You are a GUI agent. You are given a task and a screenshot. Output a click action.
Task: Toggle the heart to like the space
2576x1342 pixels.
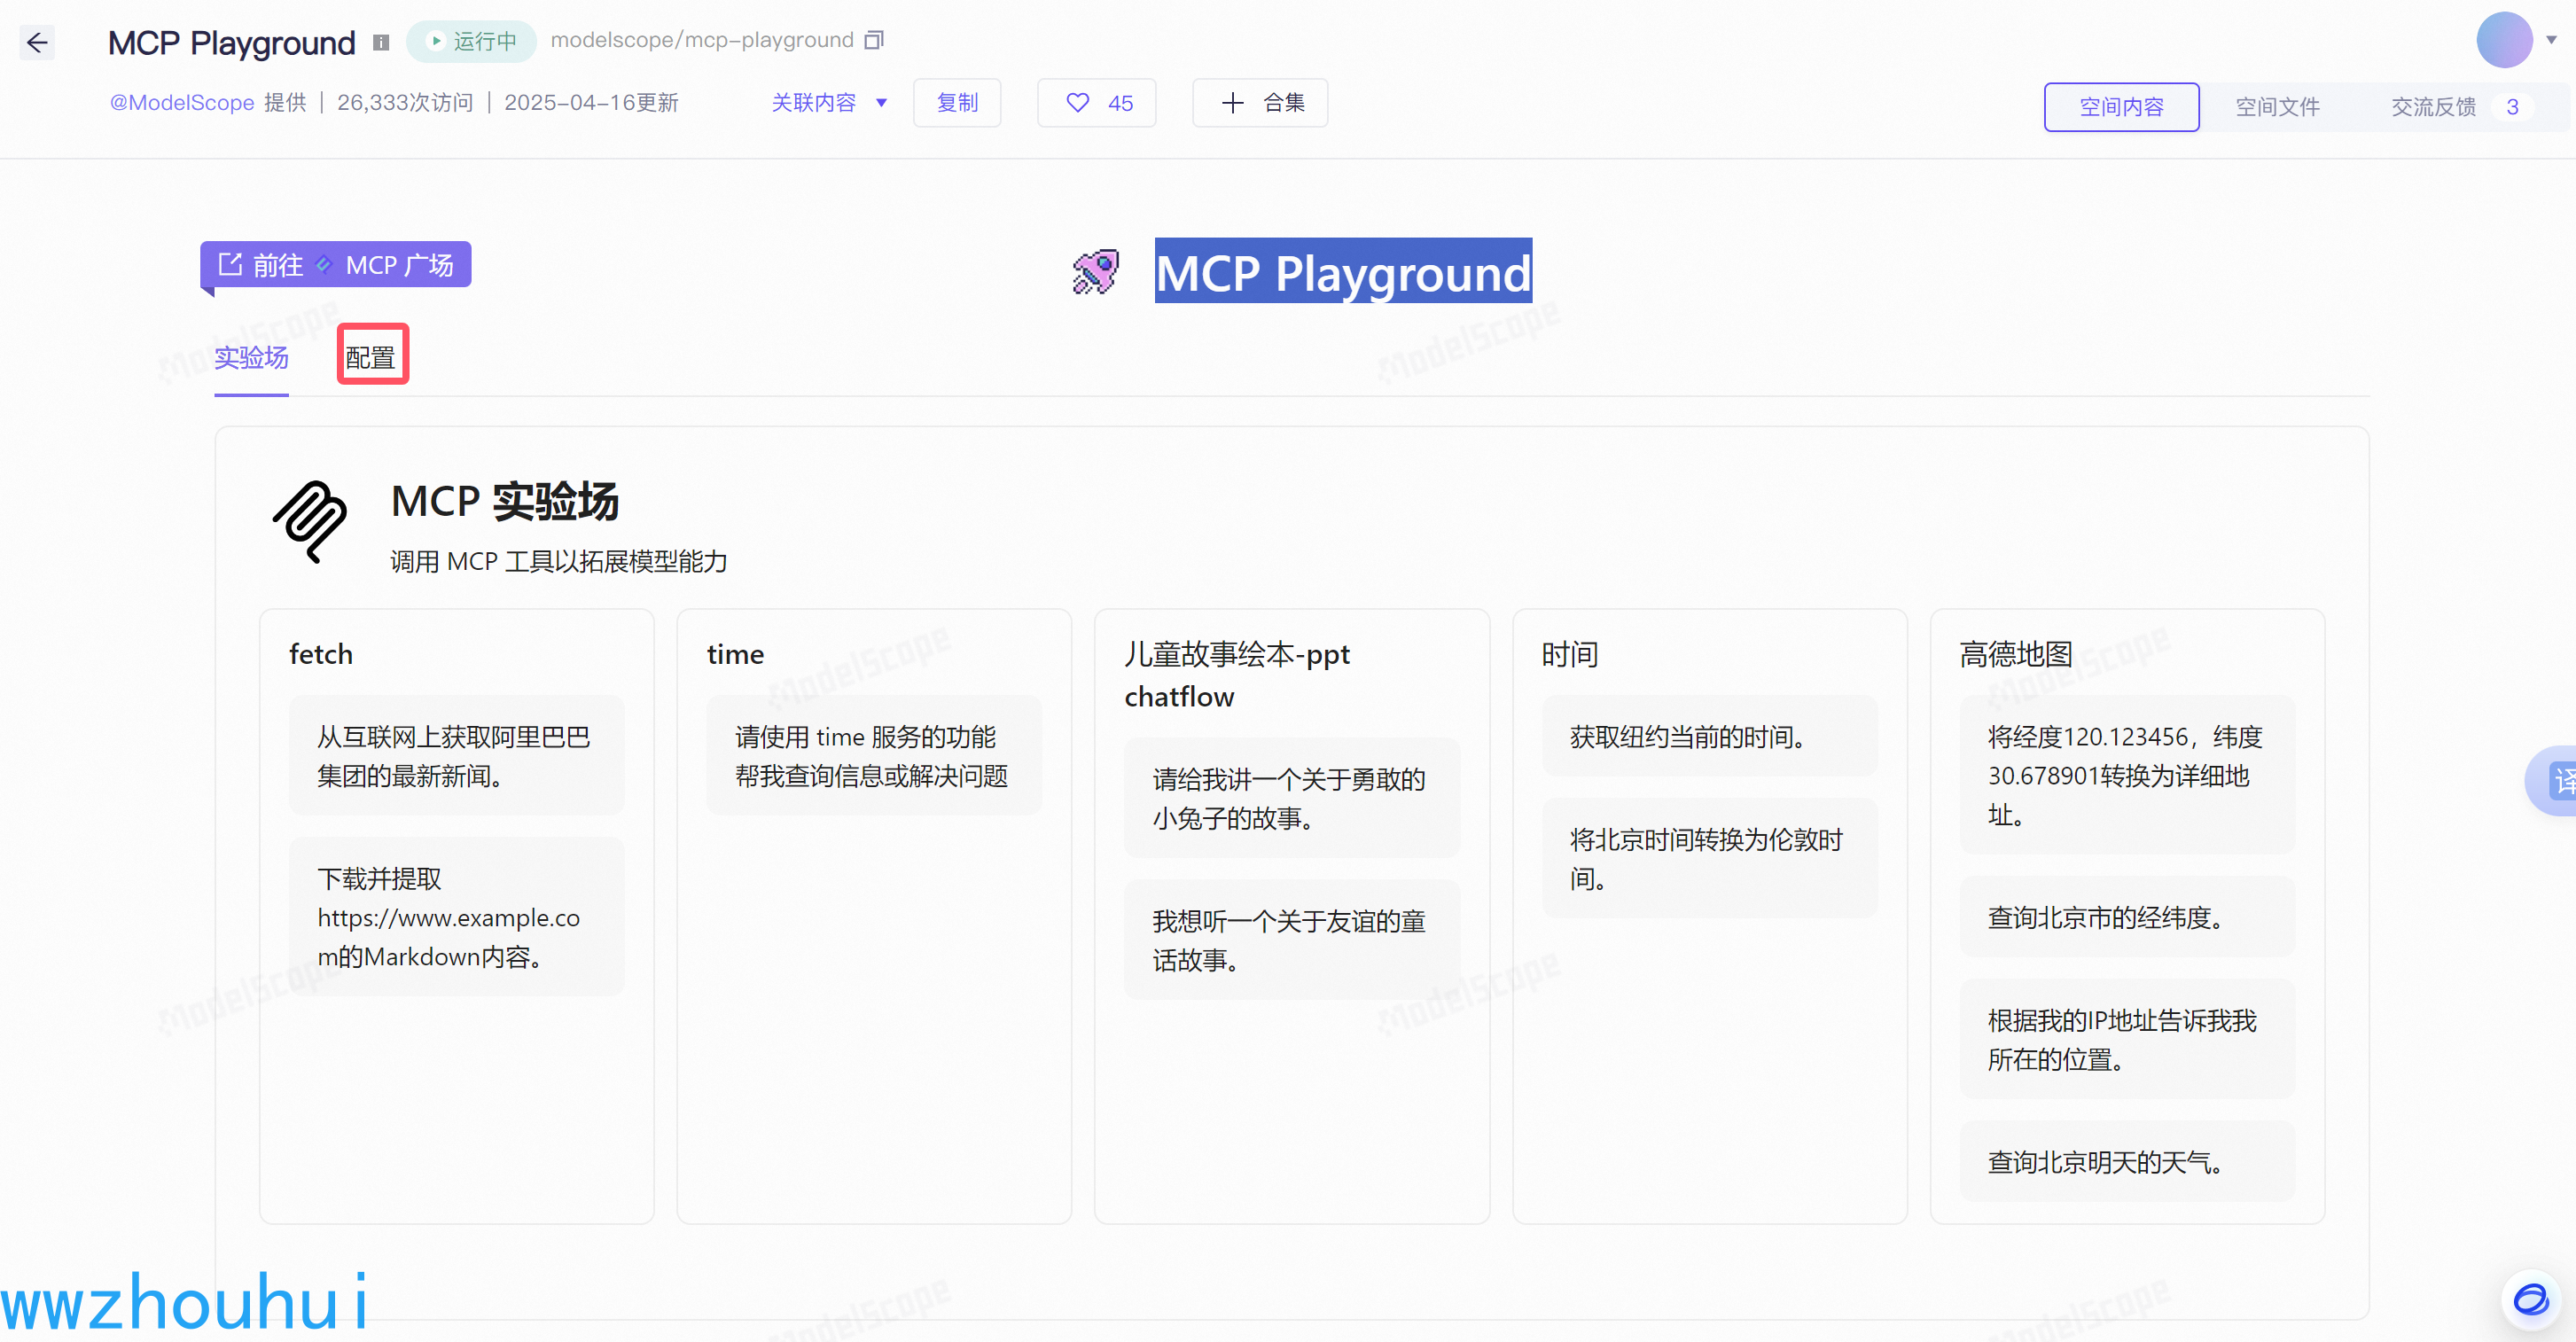[1077, 102]
